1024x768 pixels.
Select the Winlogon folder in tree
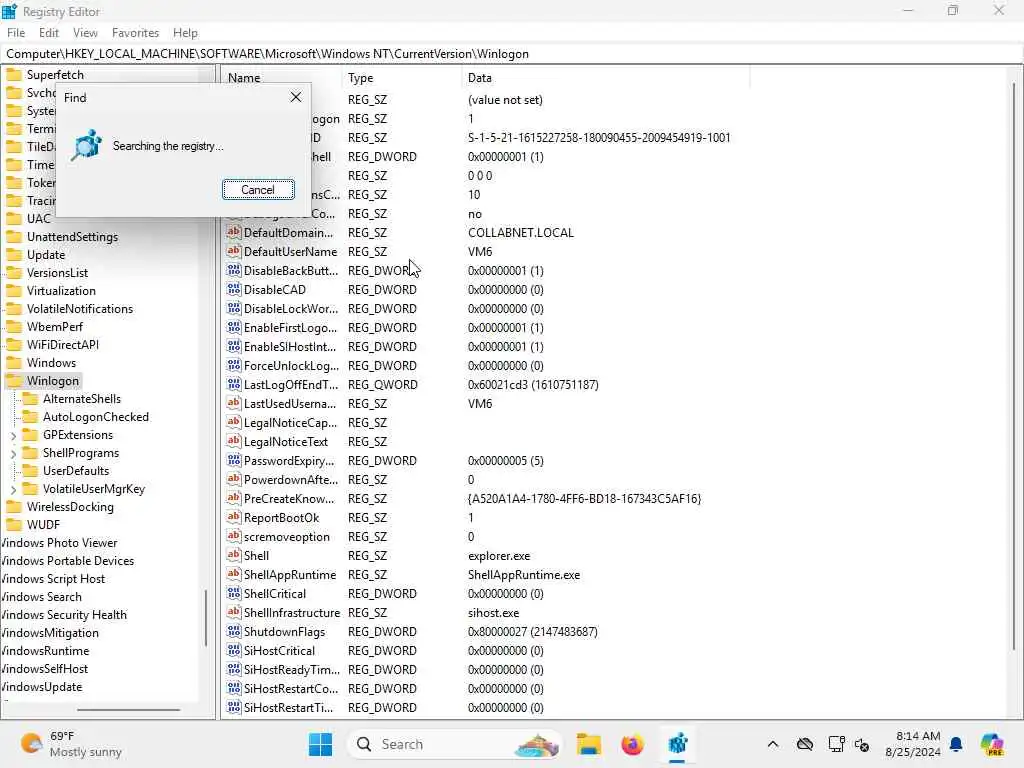pos(53,381)
